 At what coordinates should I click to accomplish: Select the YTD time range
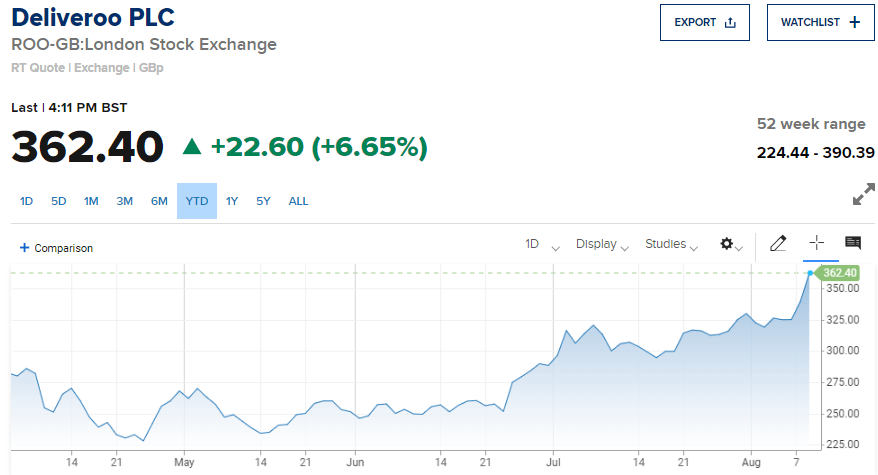[197, 201]
